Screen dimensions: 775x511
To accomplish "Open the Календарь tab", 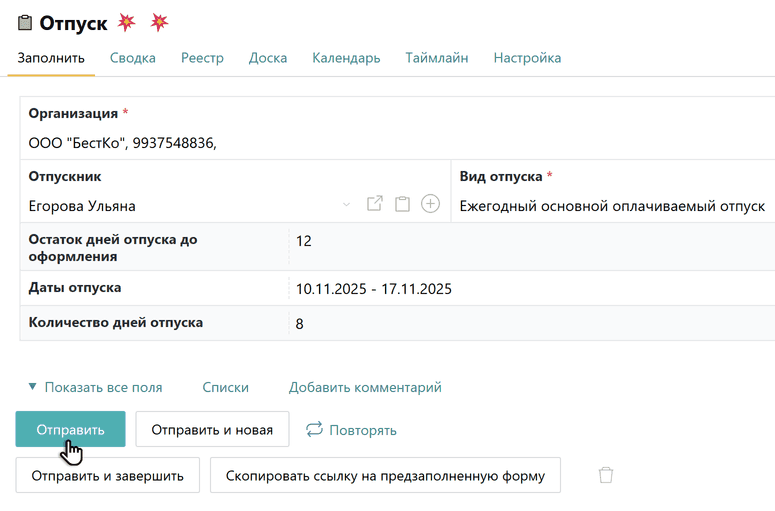I will point(346,58).
